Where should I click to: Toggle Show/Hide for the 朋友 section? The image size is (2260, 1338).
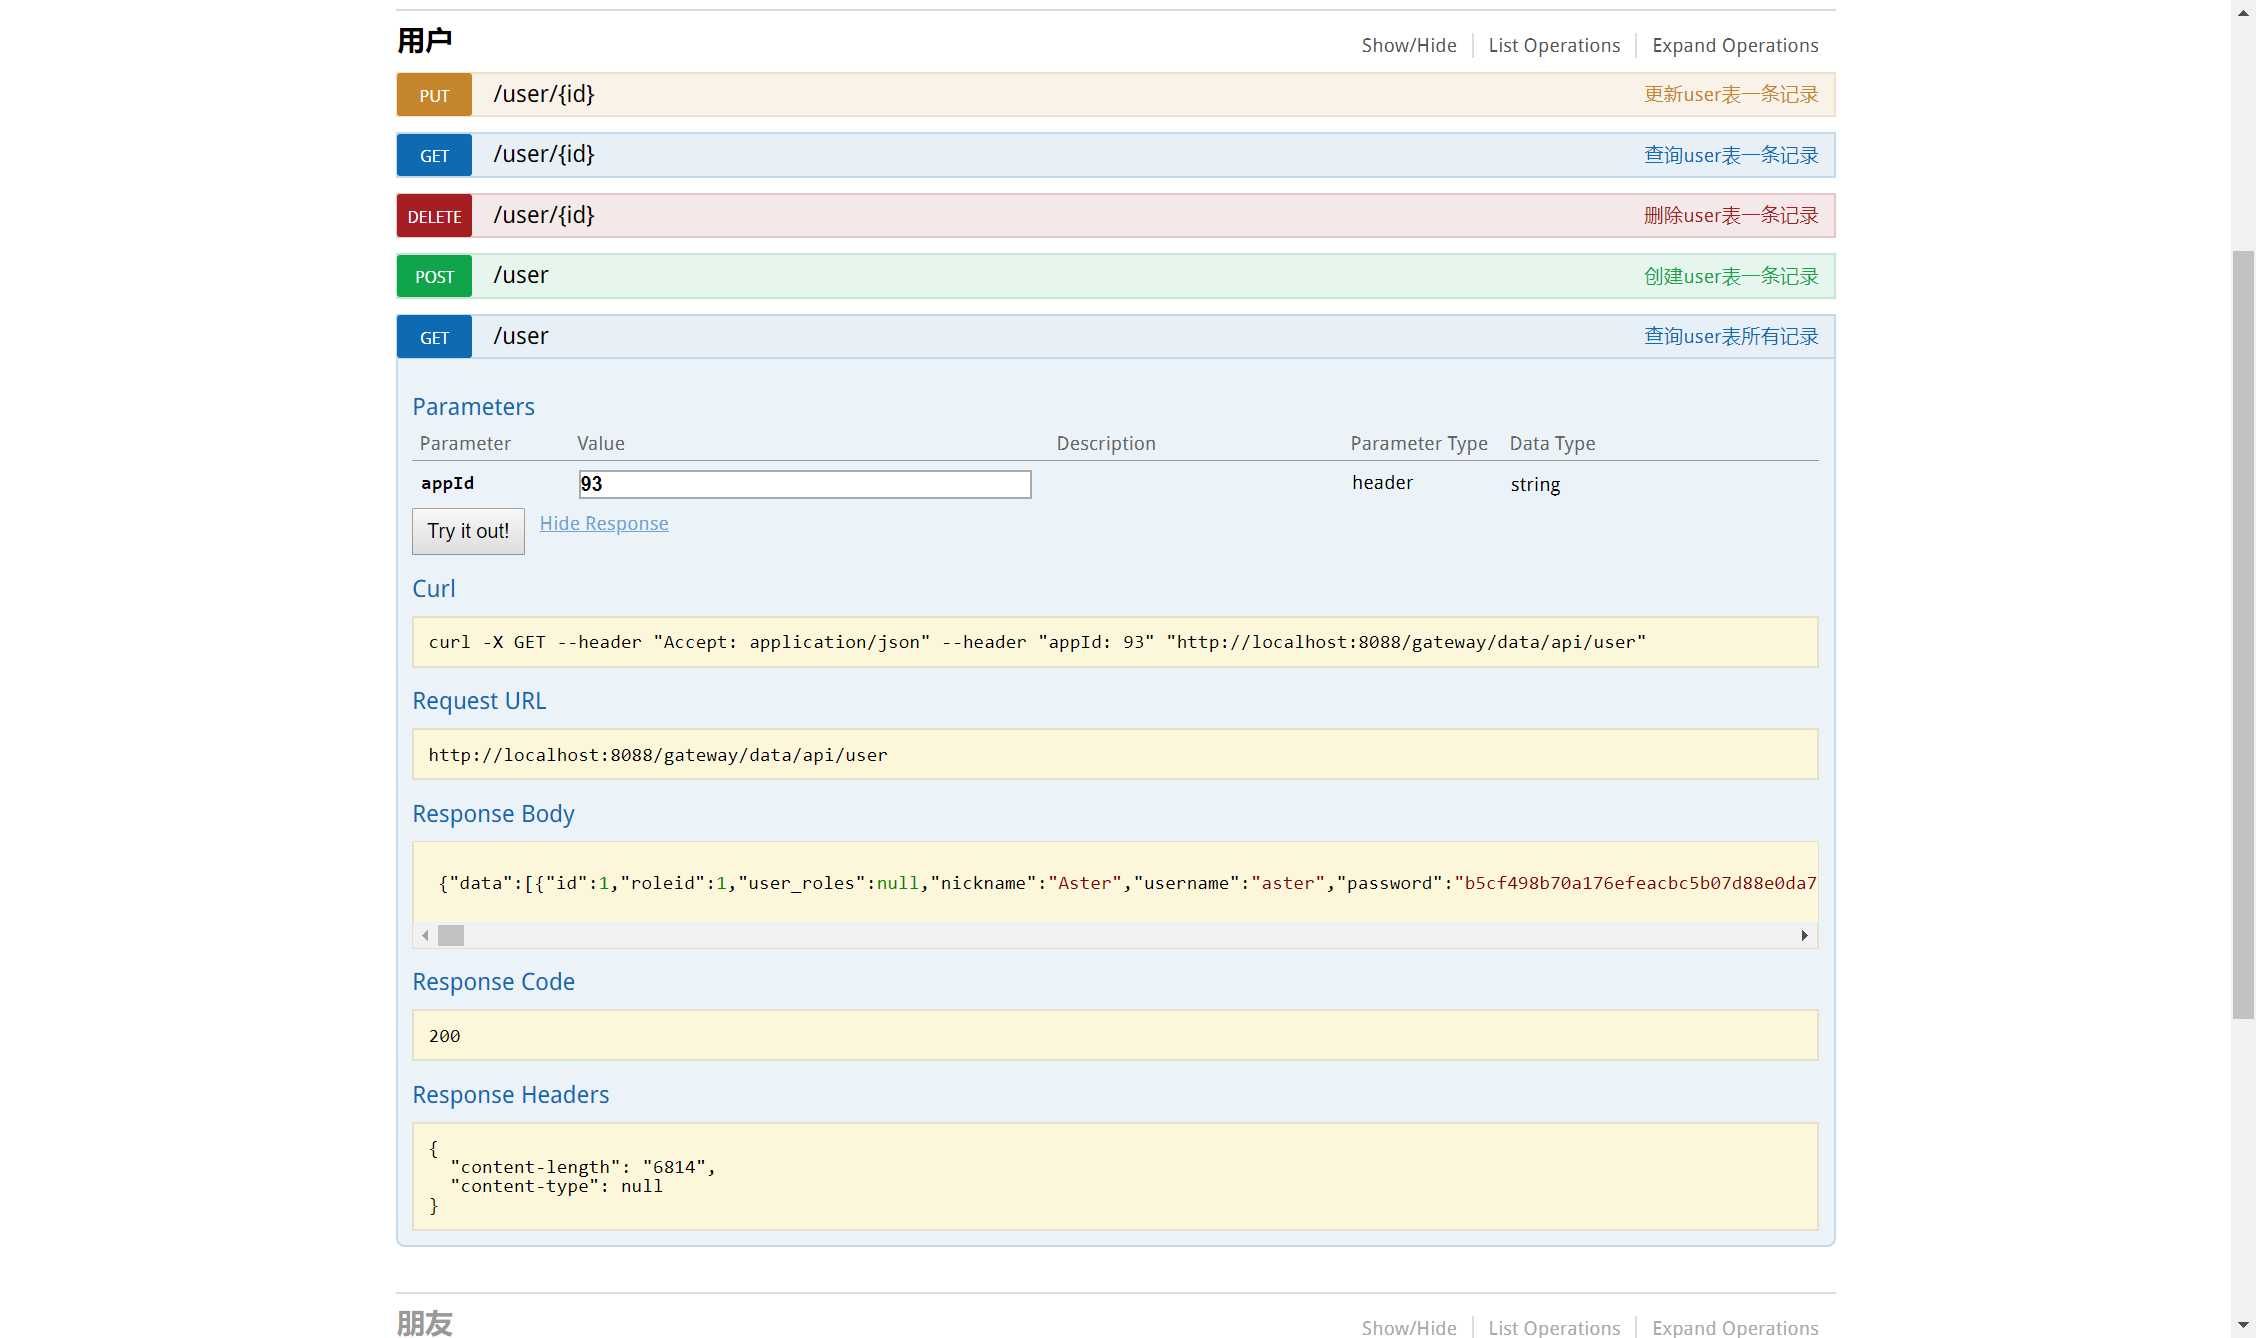click(x=1408, y=1327)
